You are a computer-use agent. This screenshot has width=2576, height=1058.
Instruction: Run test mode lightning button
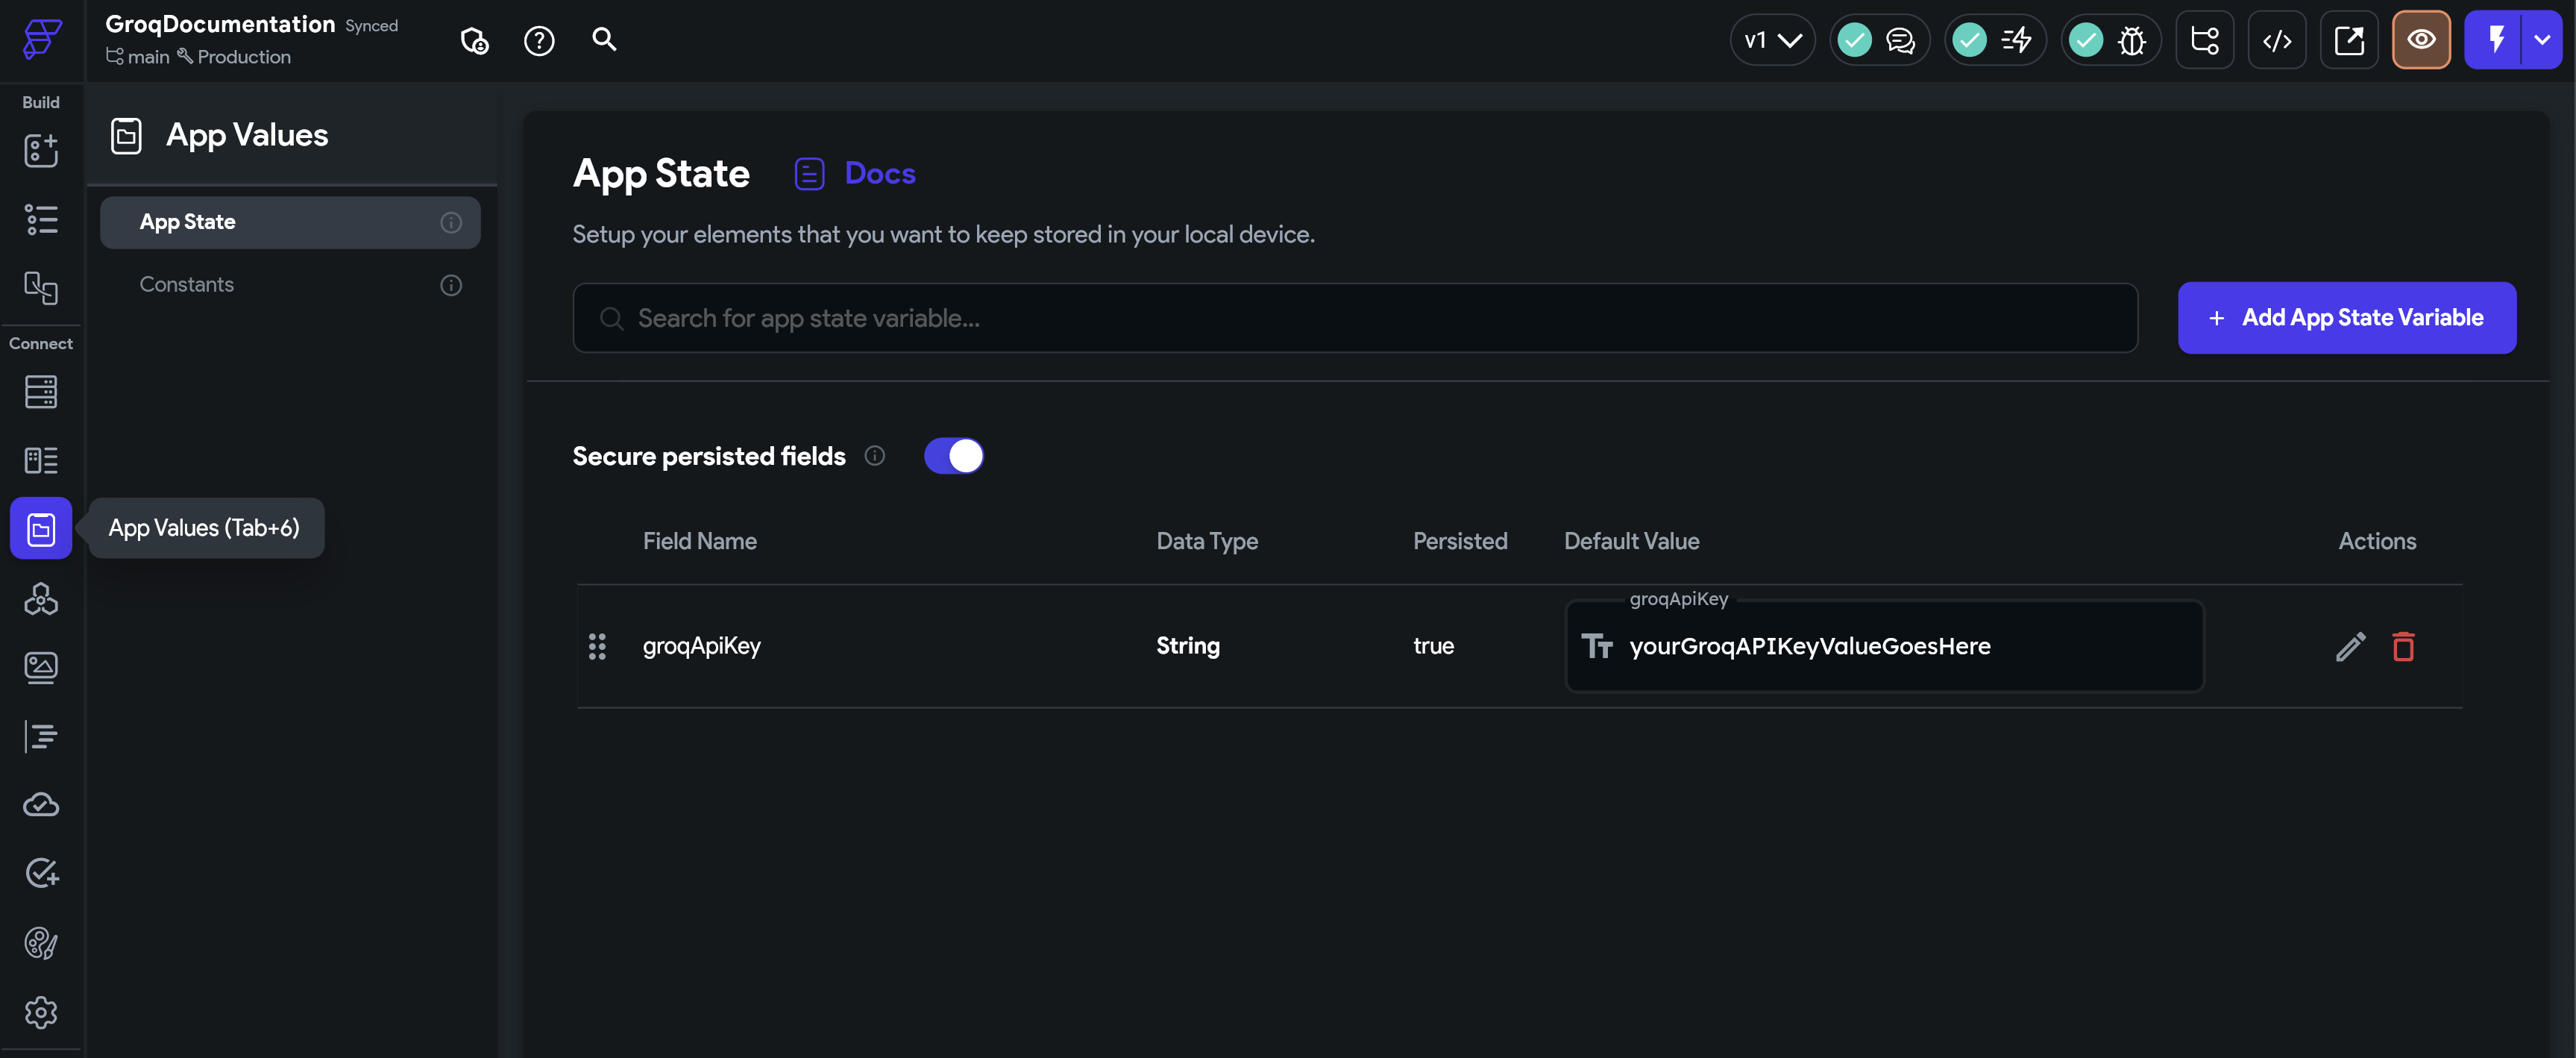(2495, 40)
